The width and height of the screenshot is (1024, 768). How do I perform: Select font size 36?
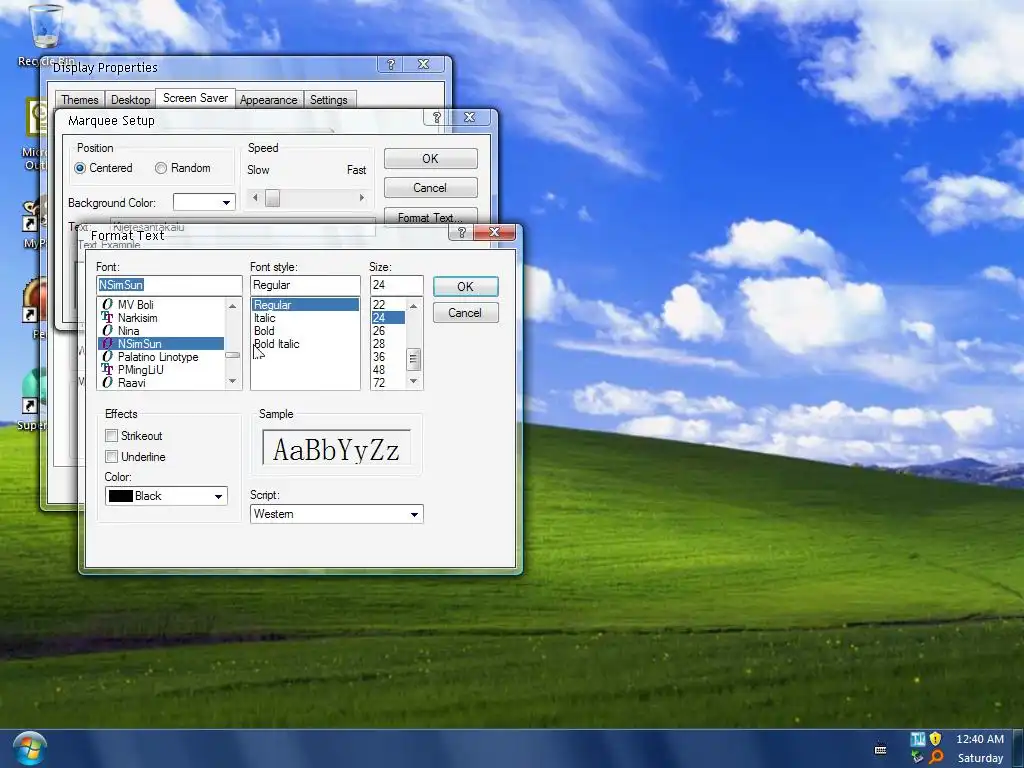pyautogui.click(x=388, y=357)
